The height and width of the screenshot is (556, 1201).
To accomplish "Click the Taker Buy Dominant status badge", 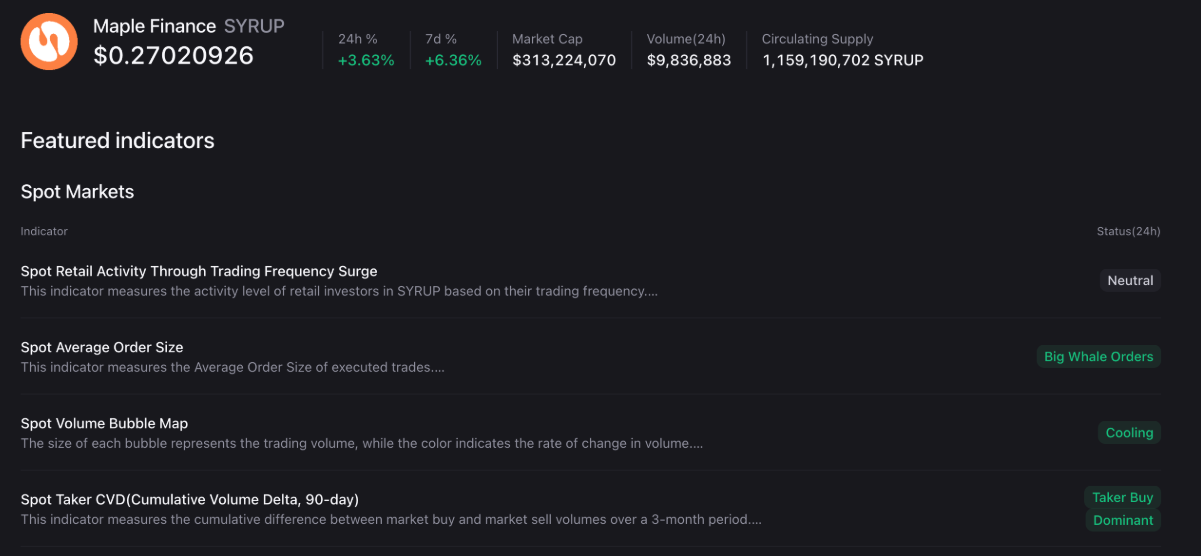I will pyautogui.click(x=1122, y=508).
